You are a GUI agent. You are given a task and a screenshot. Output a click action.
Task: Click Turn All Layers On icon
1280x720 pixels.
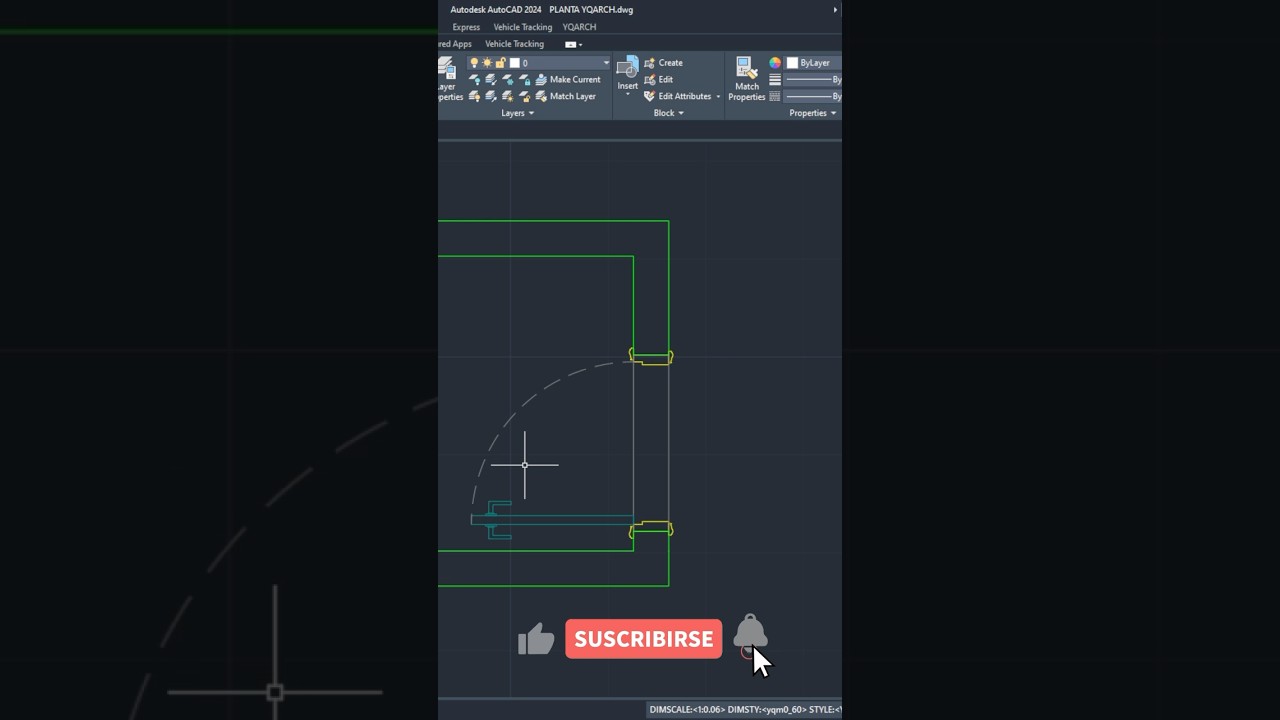click(x=474, y=97)
